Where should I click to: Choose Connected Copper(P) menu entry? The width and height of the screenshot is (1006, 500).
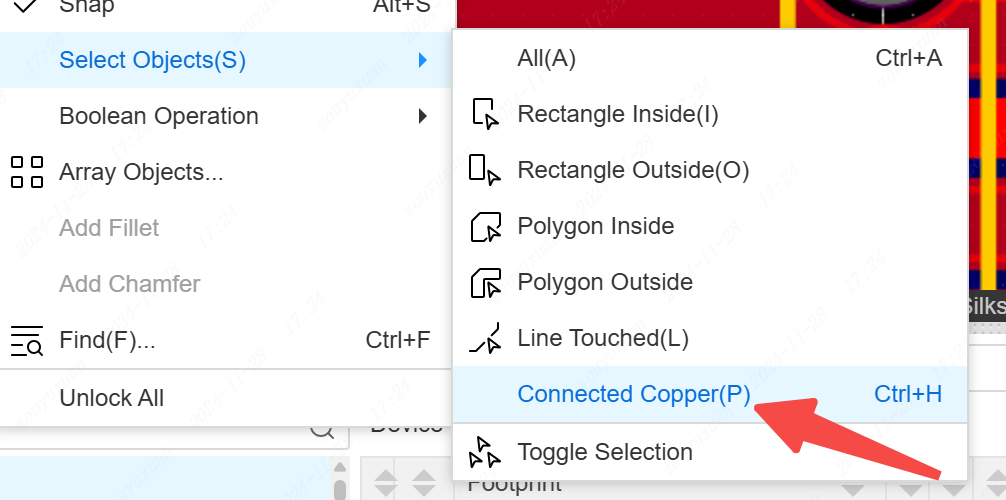click(633, 394)
